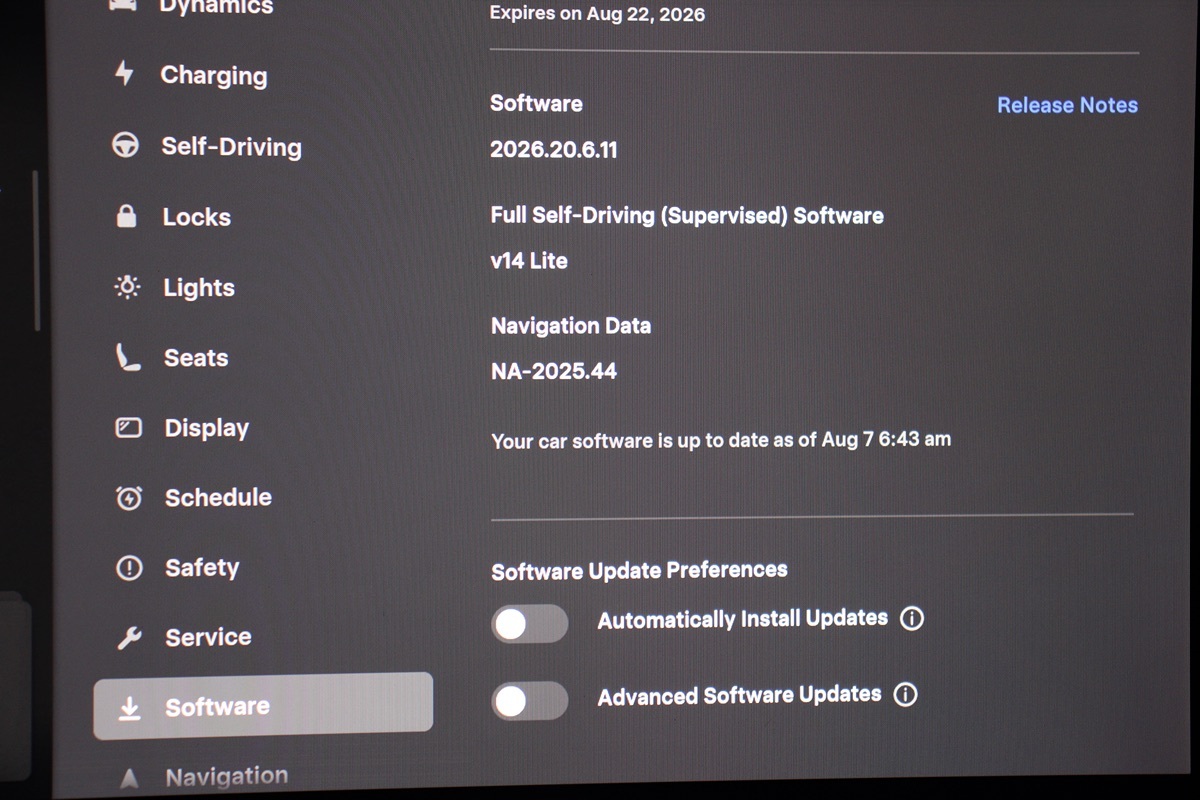Image resolution: width=1200 pixels, height=800 pixels.
Task: Click the Locks padlock icon
Action: pos(127,216)
